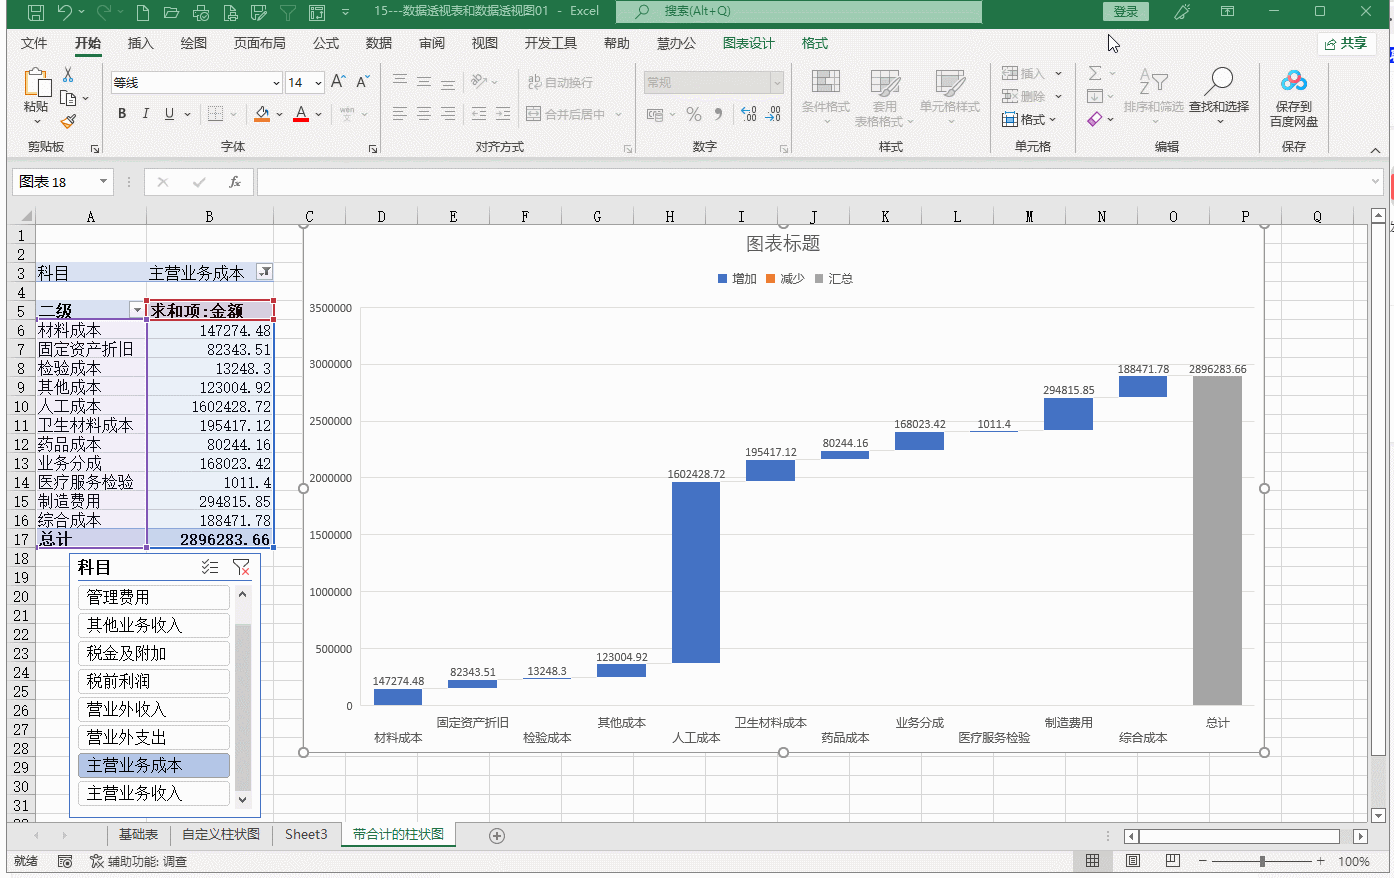Click the fill color bucket swatch
This screenshot has height=878, width=1394.
point(262,114)
